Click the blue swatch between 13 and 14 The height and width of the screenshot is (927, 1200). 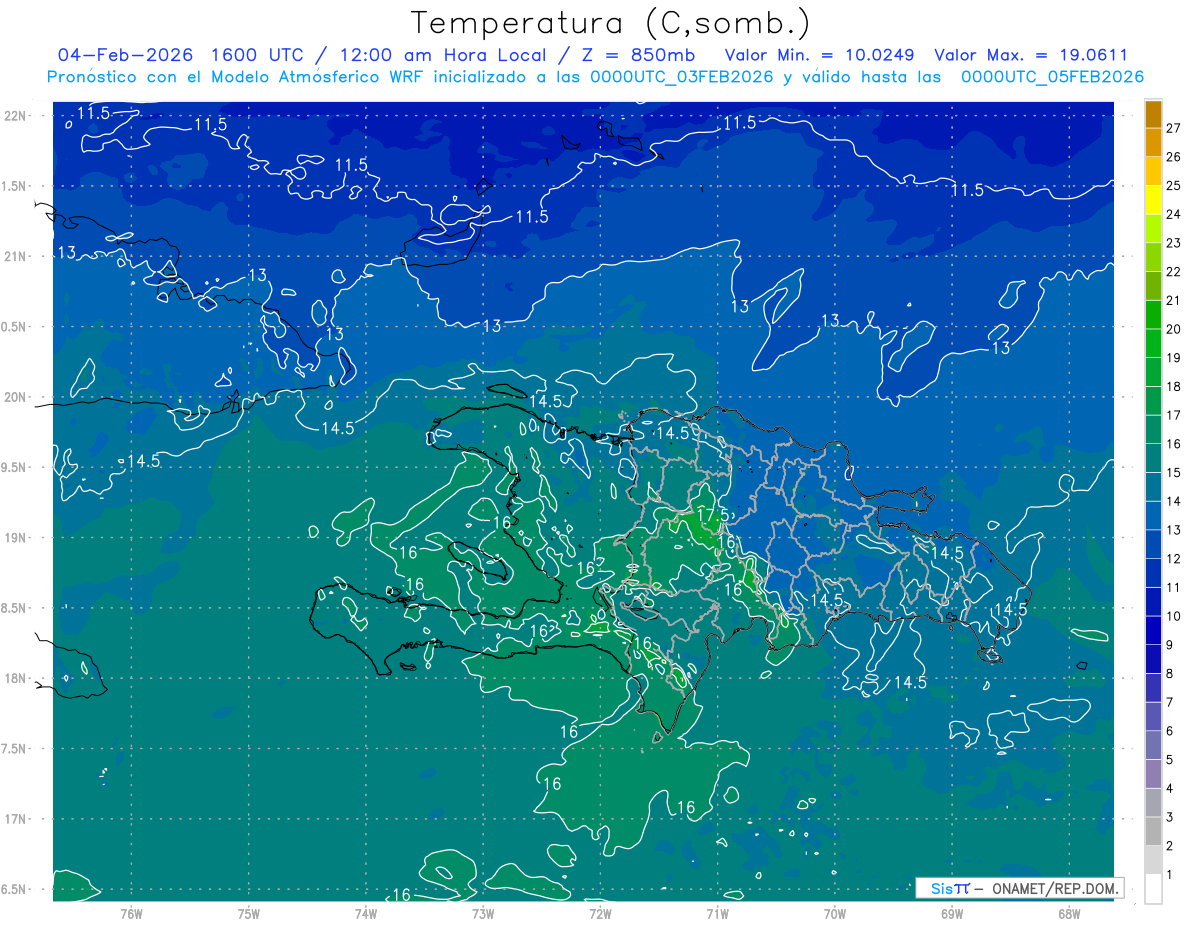coord(1153,516)
